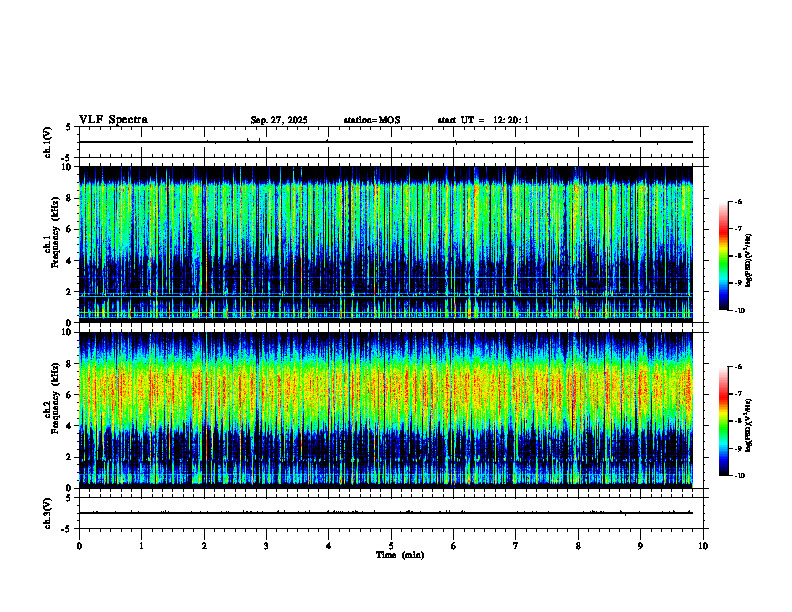This screenshot has width=792, height=612.
Task: Click the "ch.3(V)" axis label
Action: pos(47,513)
